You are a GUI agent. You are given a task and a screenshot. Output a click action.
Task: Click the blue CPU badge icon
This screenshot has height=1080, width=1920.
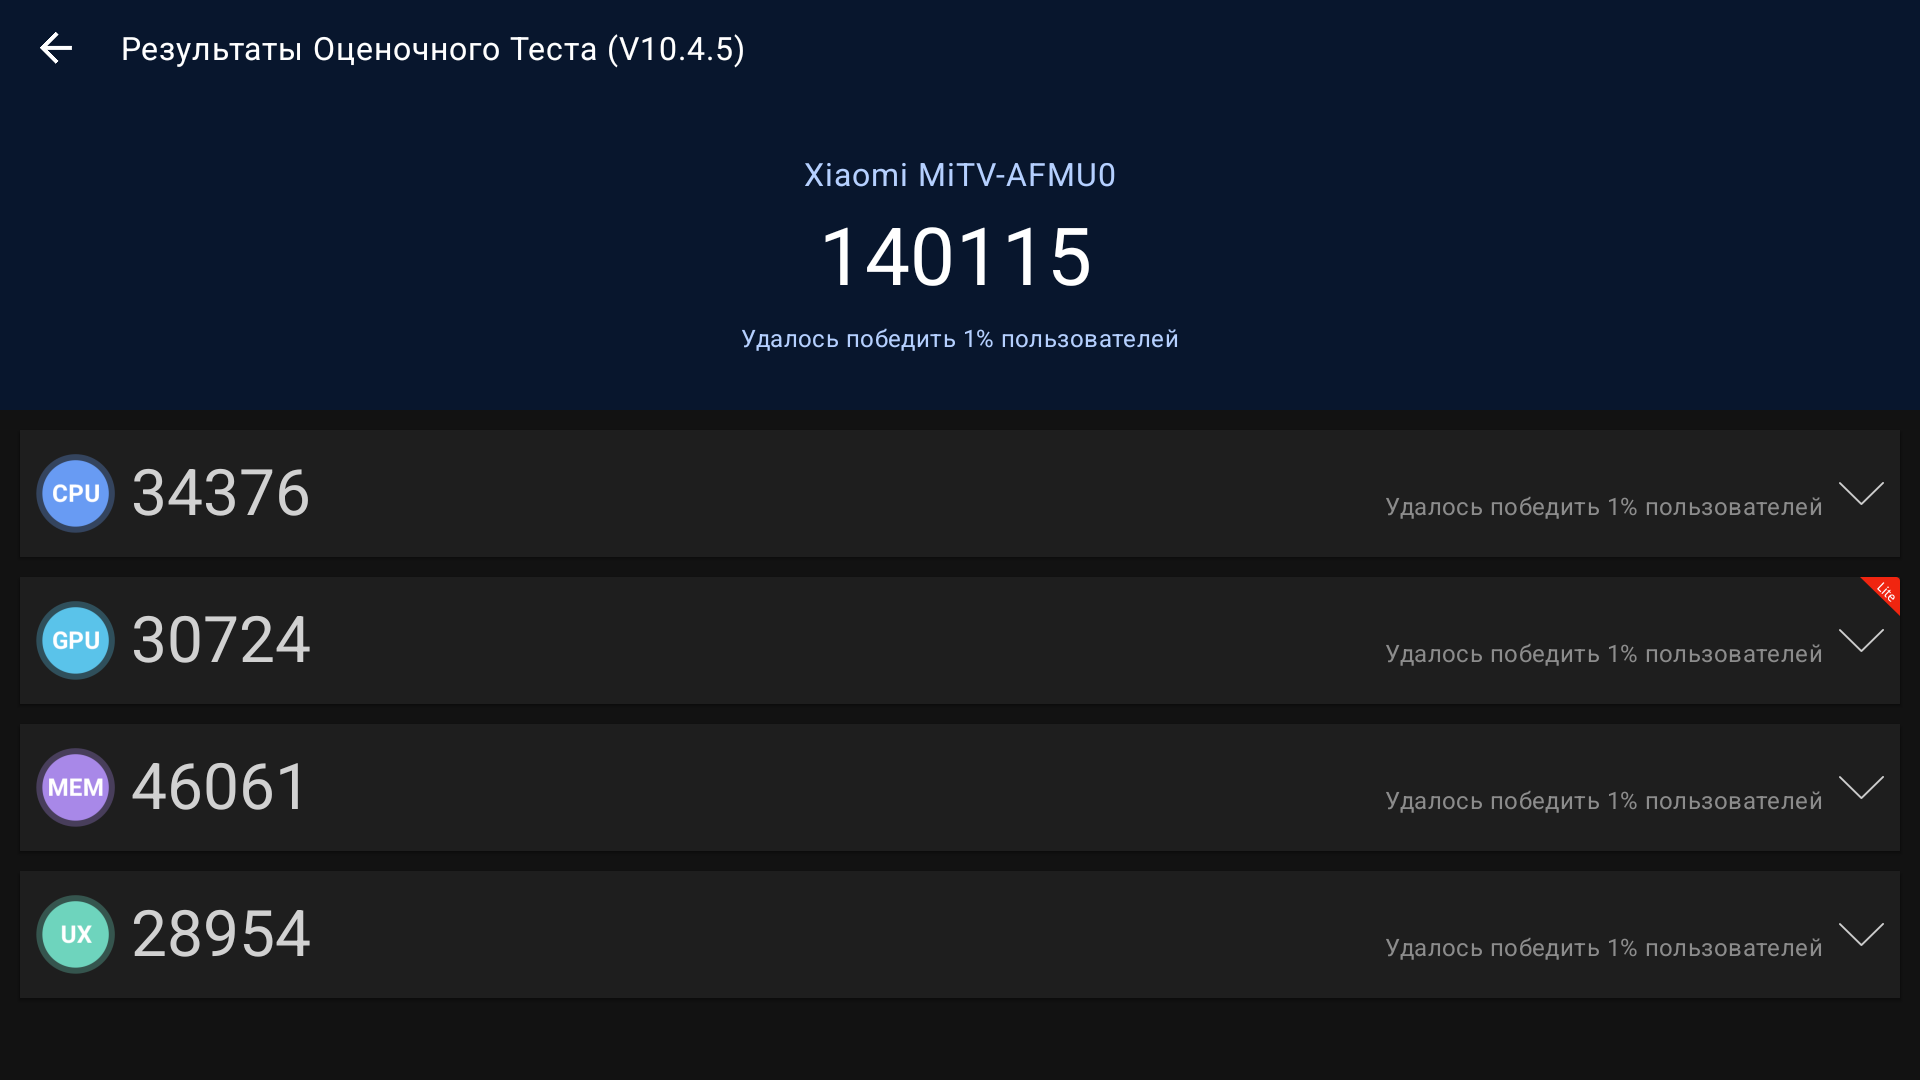pos(76,493)
